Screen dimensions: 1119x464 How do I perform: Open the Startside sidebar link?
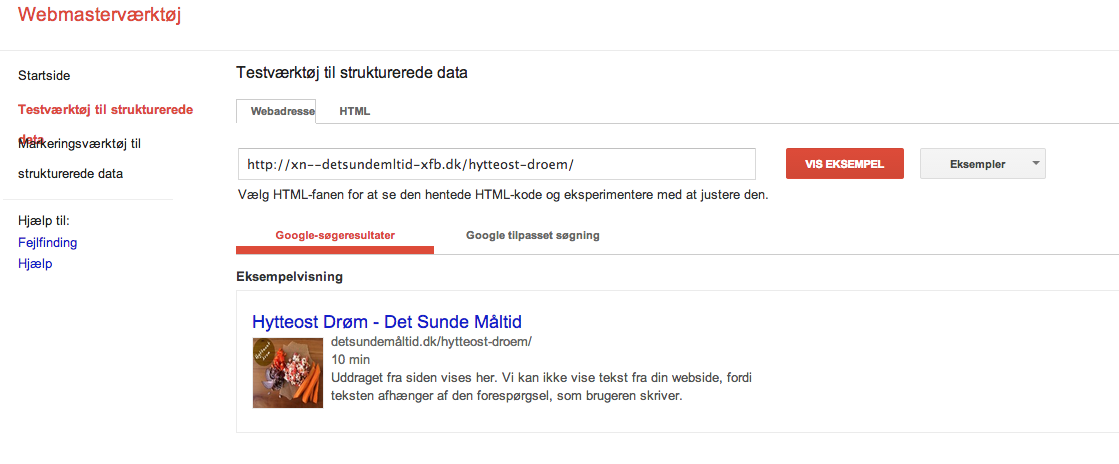coord(44,76)
